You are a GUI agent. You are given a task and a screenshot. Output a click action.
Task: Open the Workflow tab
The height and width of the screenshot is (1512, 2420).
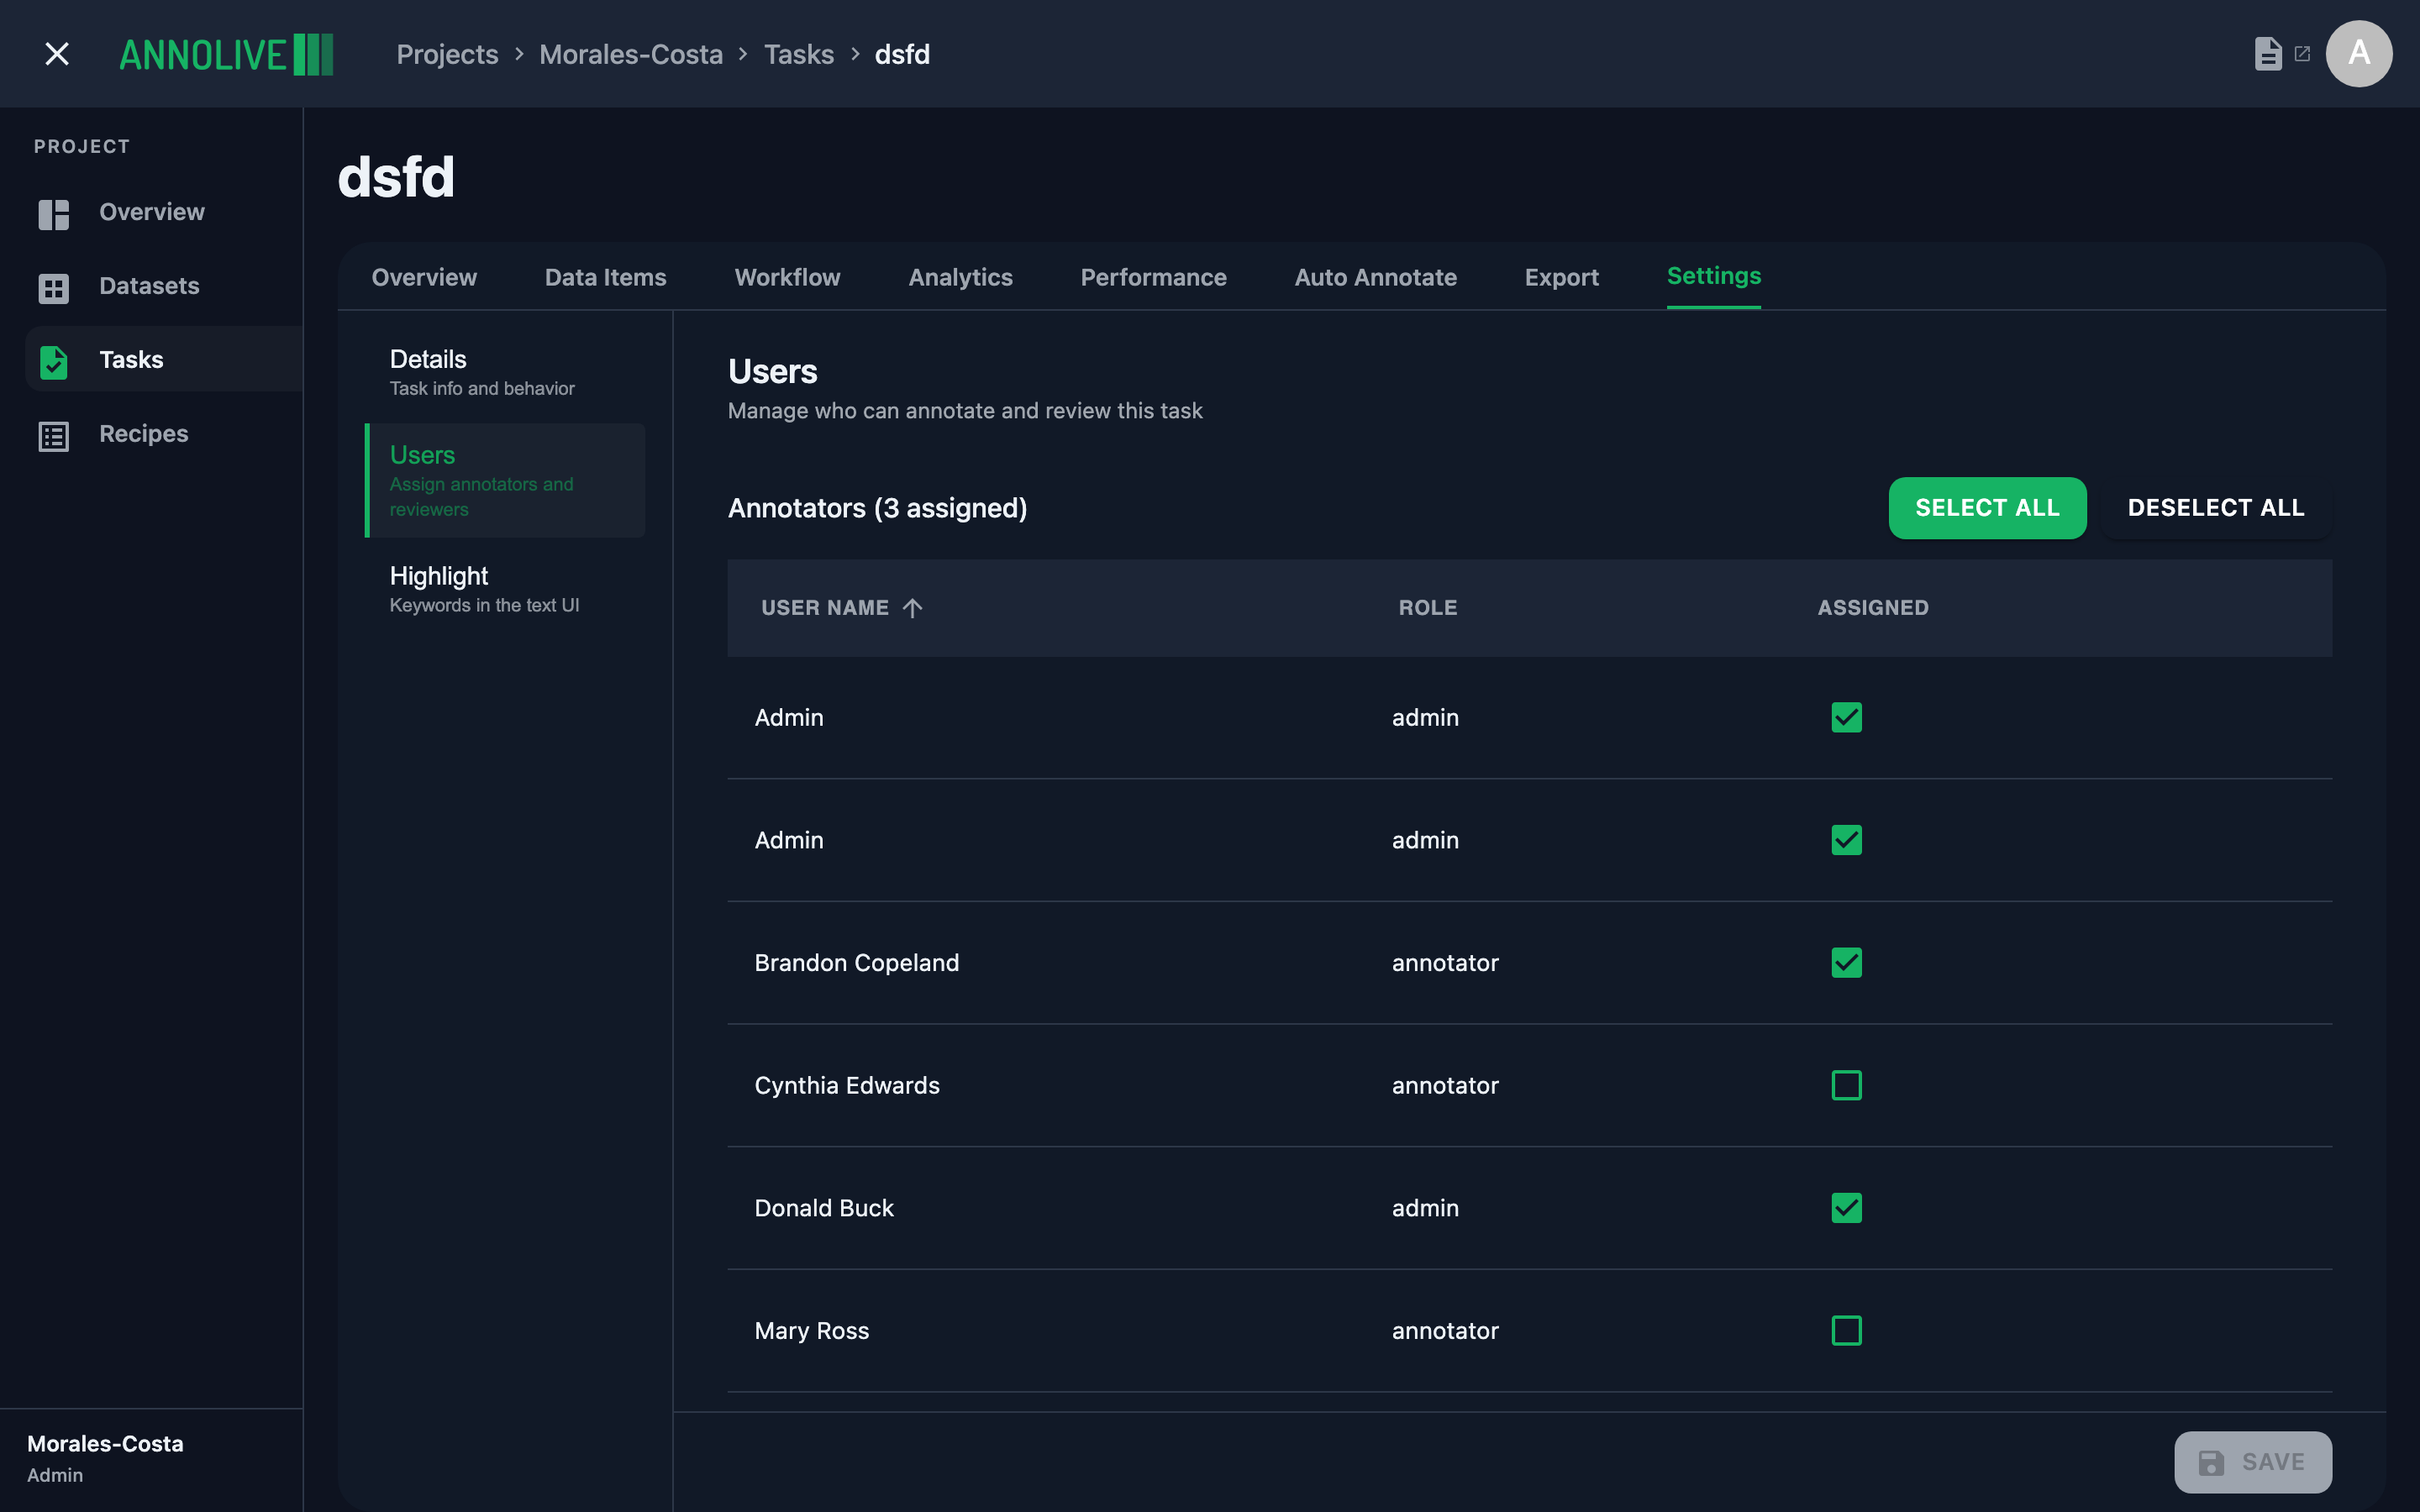click(x=787, y=277)
